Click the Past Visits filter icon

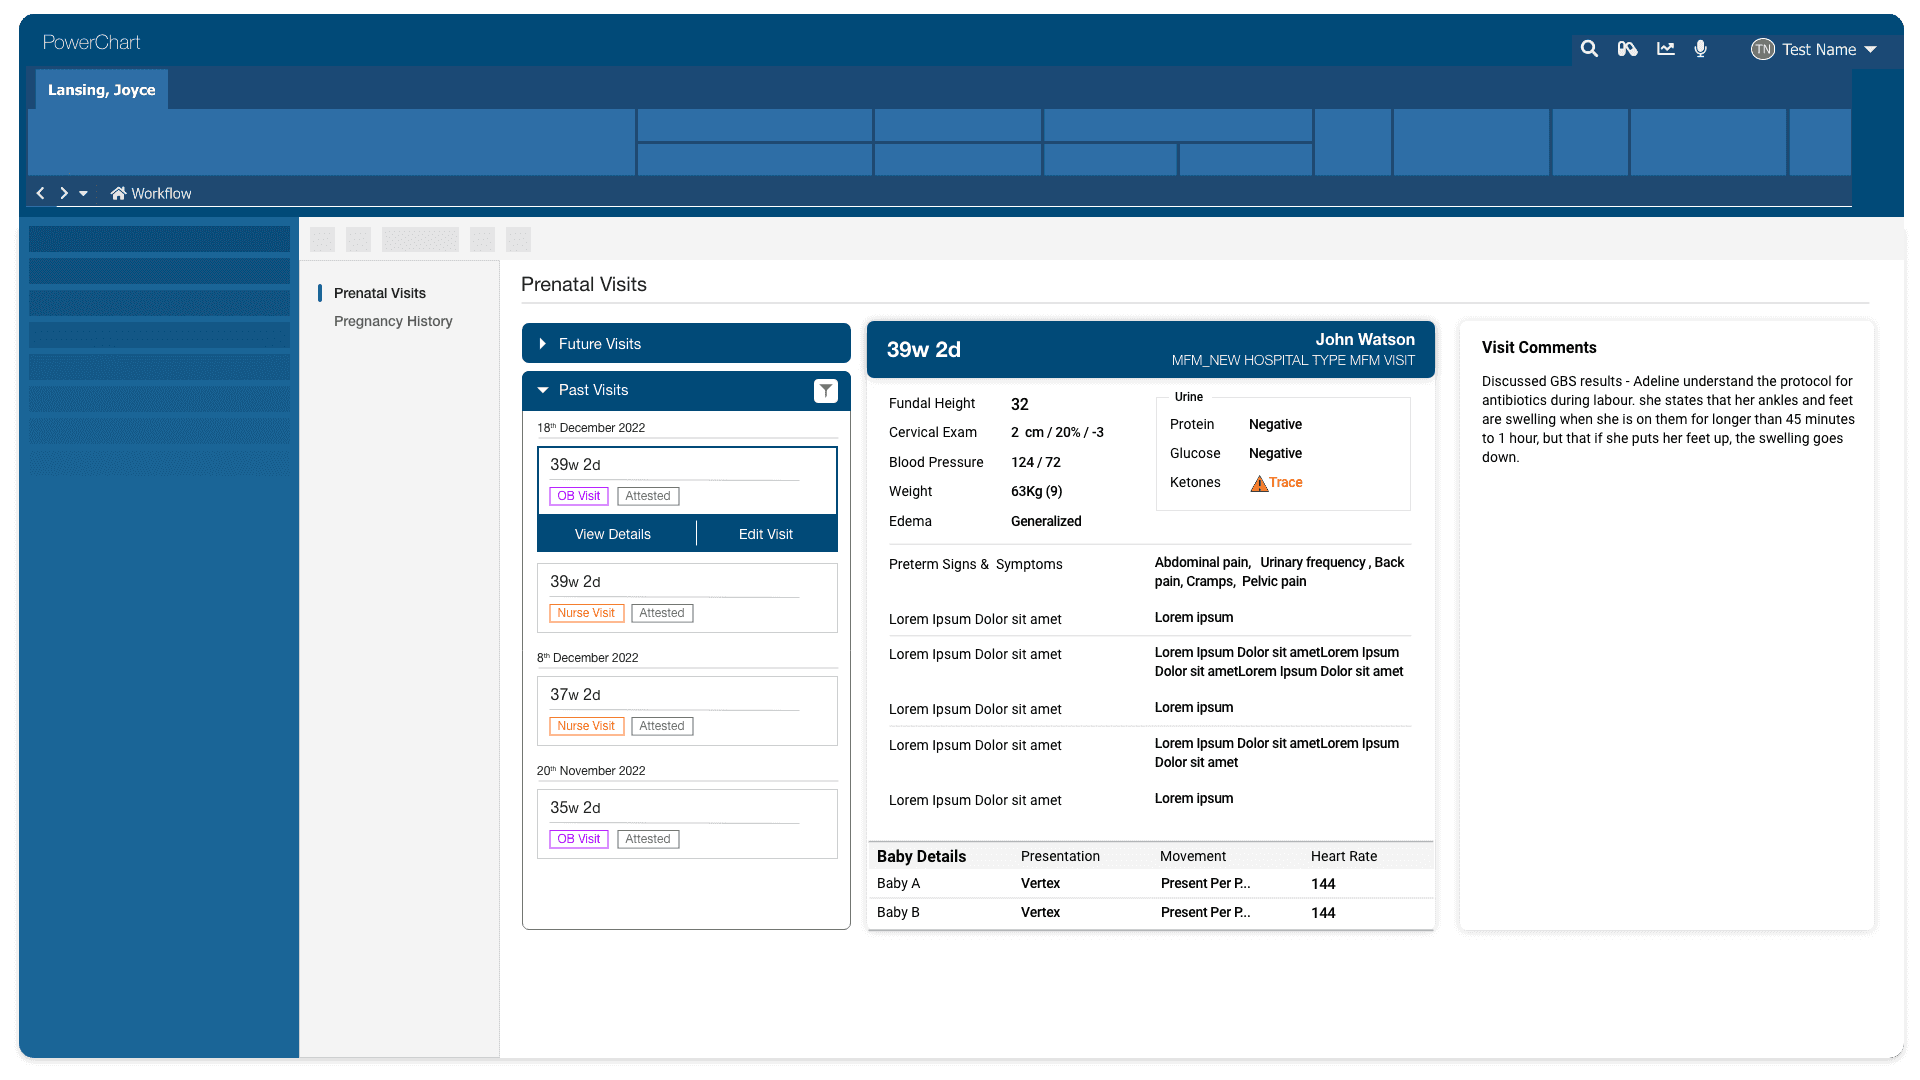point(825,391)
